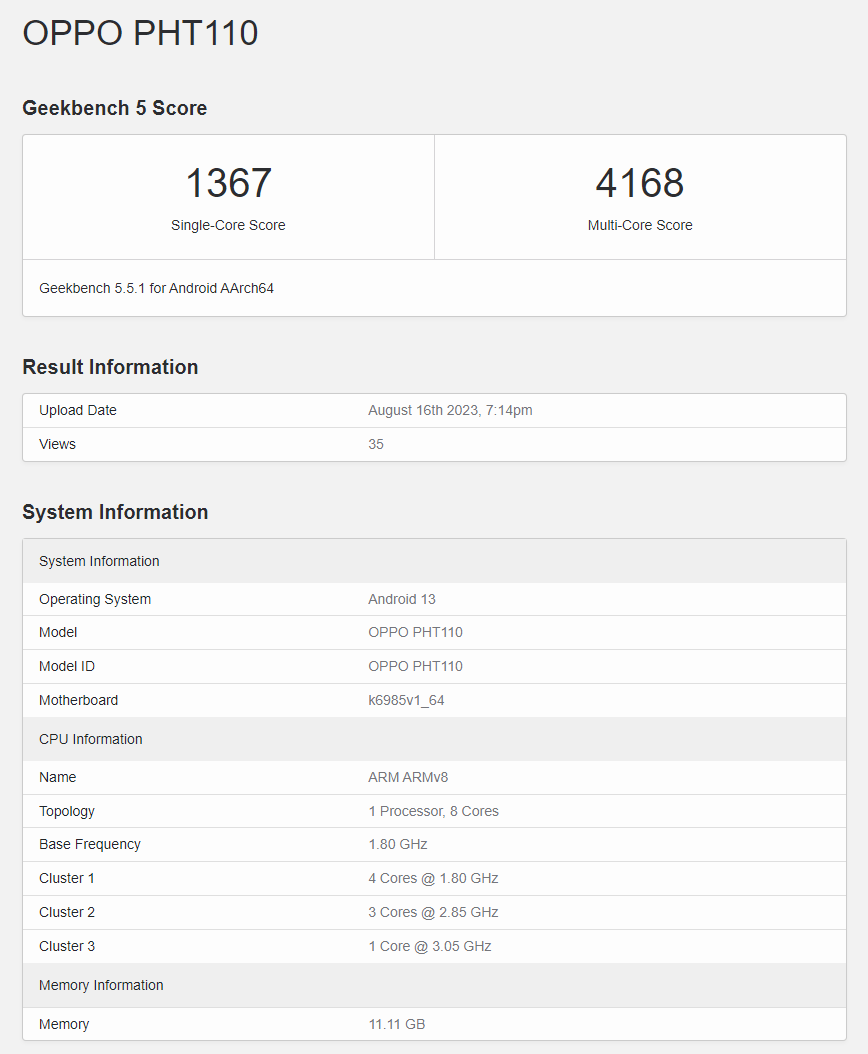
Task: Click the Cluster 2 value 3 Cores @ 2.85 GHz
Action: click(433, 912)
